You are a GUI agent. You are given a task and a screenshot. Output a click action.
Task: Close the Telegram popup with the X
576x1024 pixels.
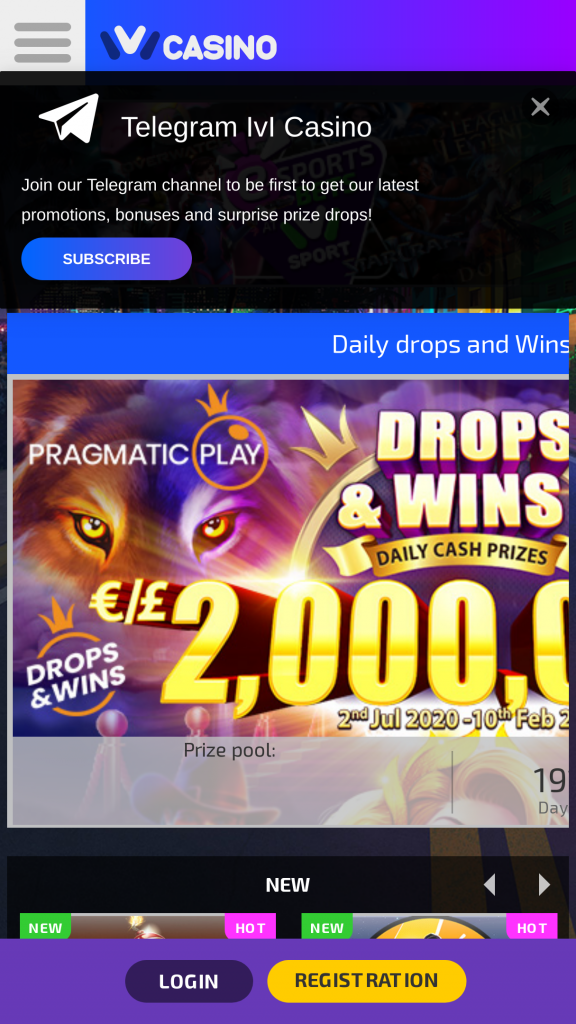(540, 106)
